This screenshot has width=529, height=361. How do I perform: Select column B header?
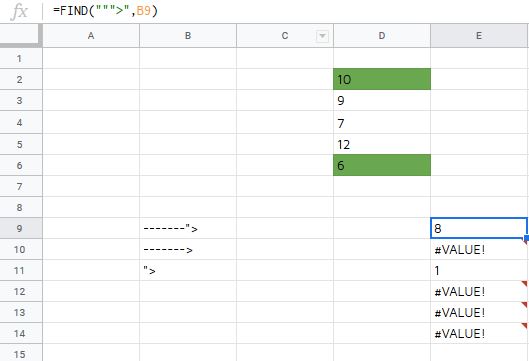[x=188, y=36]
